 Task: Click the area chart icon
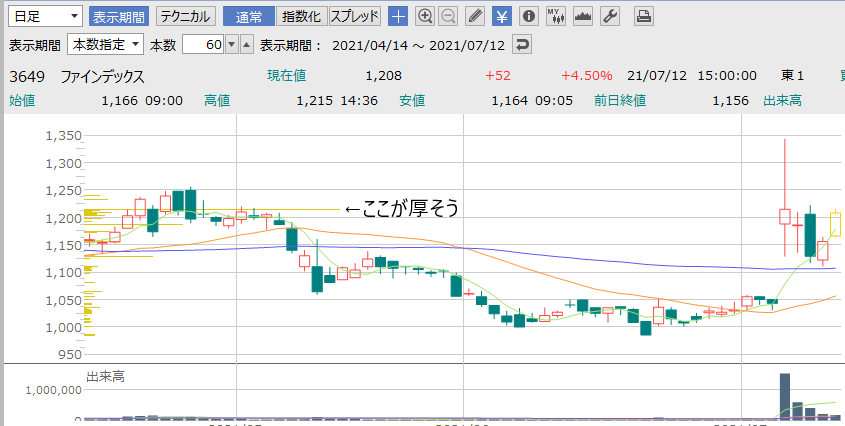[583, 16]
